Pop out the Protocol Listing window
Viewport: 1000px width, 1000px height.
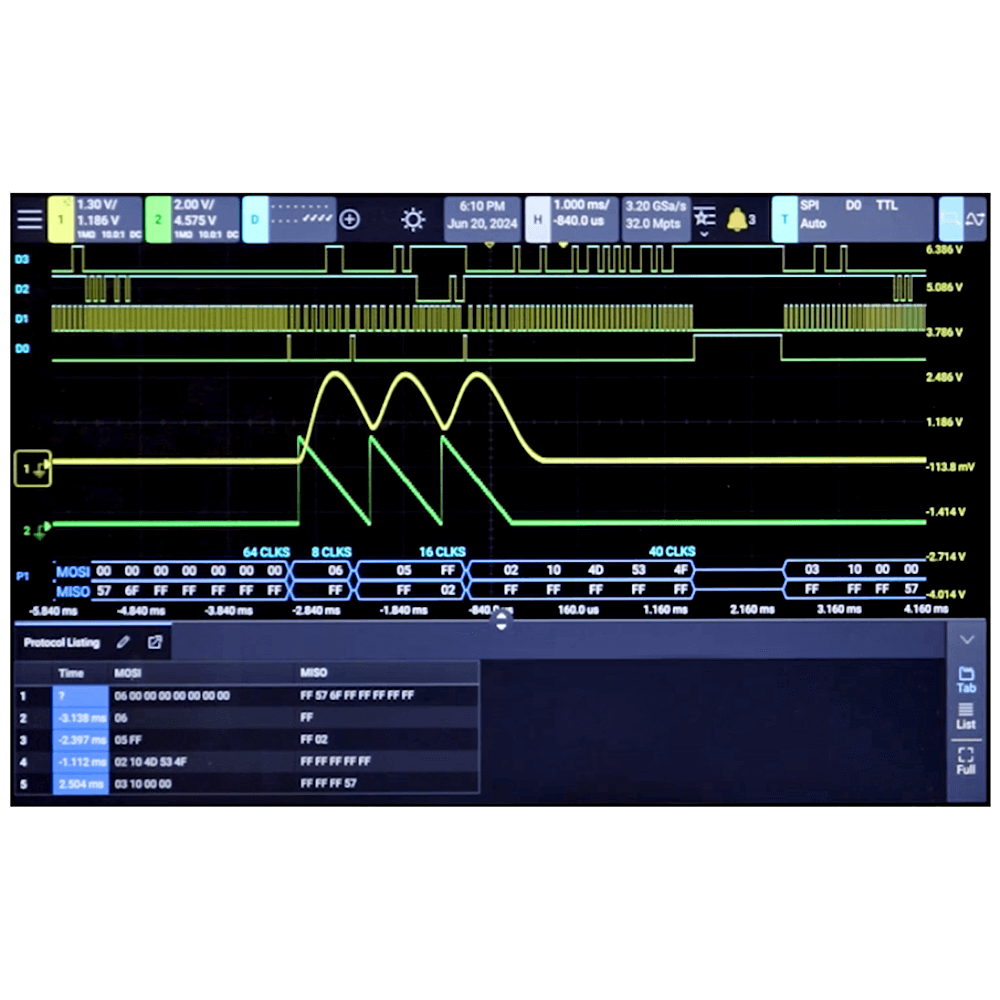pyautogui.click(x=155, y=642)
